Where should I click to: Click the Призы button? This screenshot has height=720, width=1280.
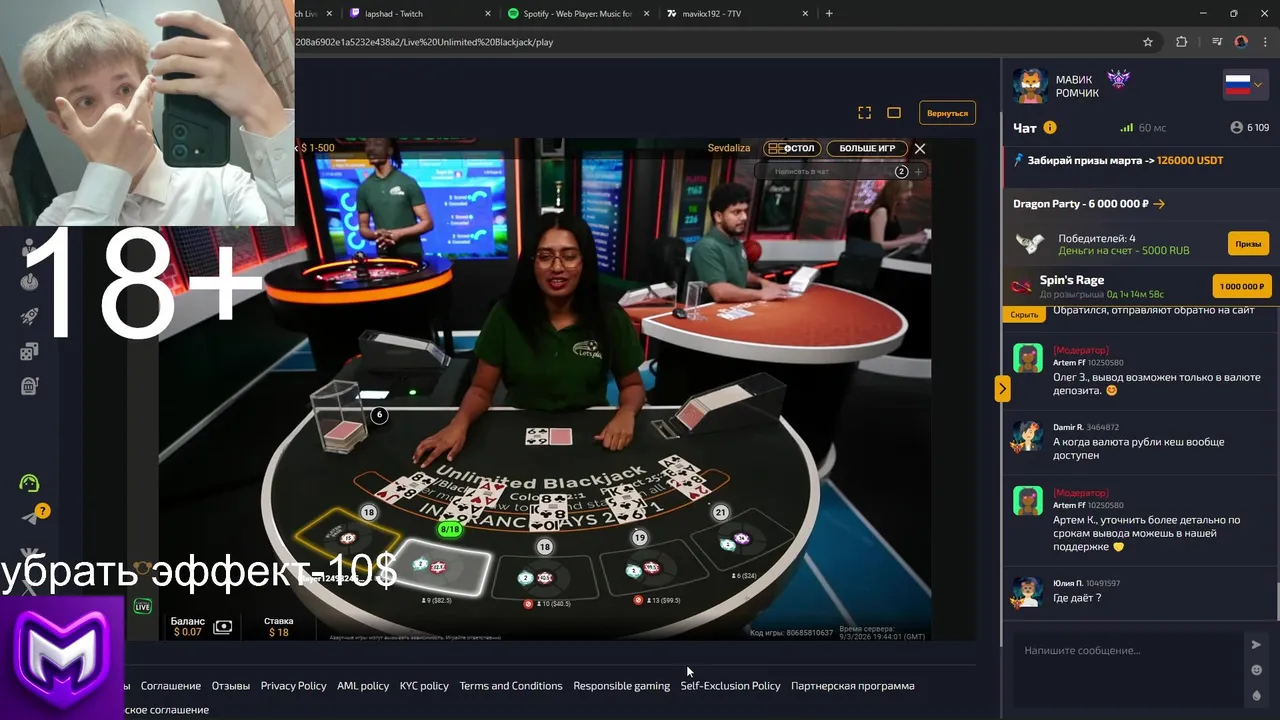pyautogui.click(x=1248, y=244)
